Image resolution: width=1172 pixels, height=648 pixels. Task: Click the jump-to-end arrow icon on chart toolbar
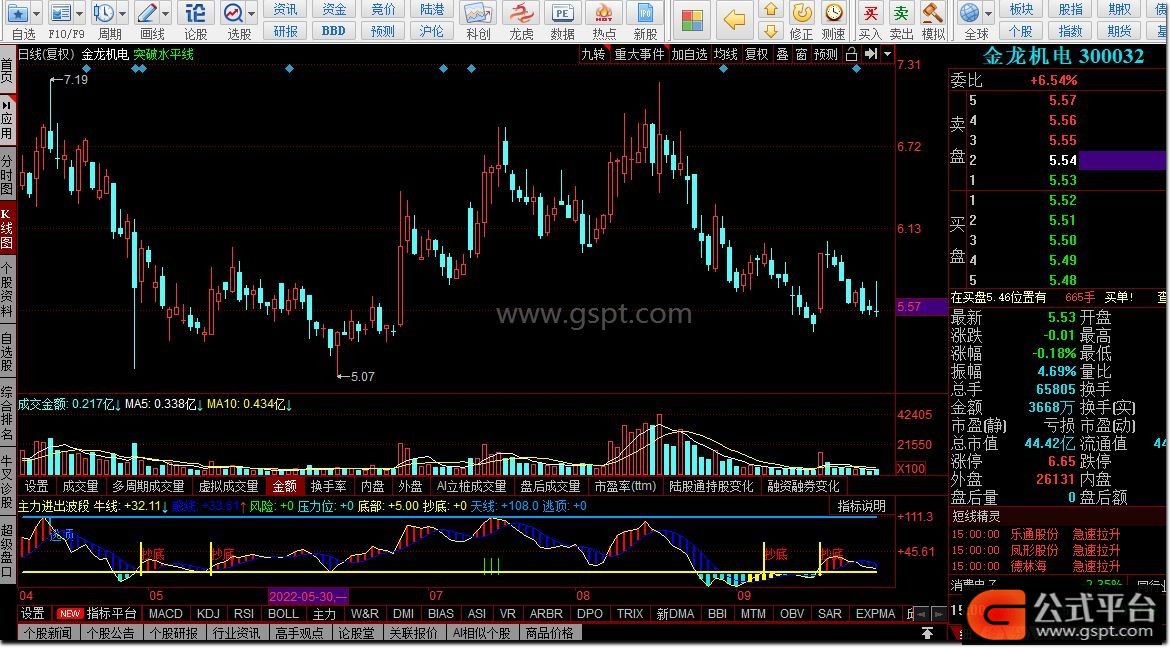pos(871,55)
